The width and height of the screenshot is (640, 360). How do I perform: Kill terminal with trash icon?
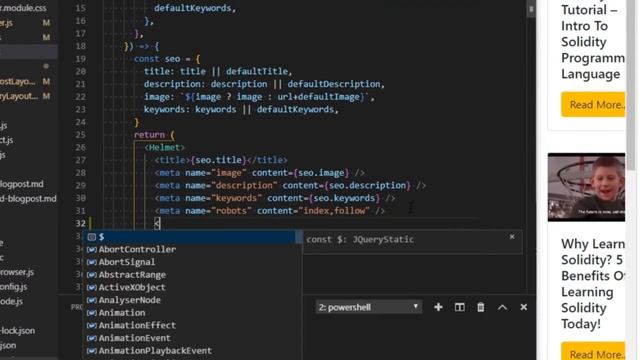tap(481, 307)
